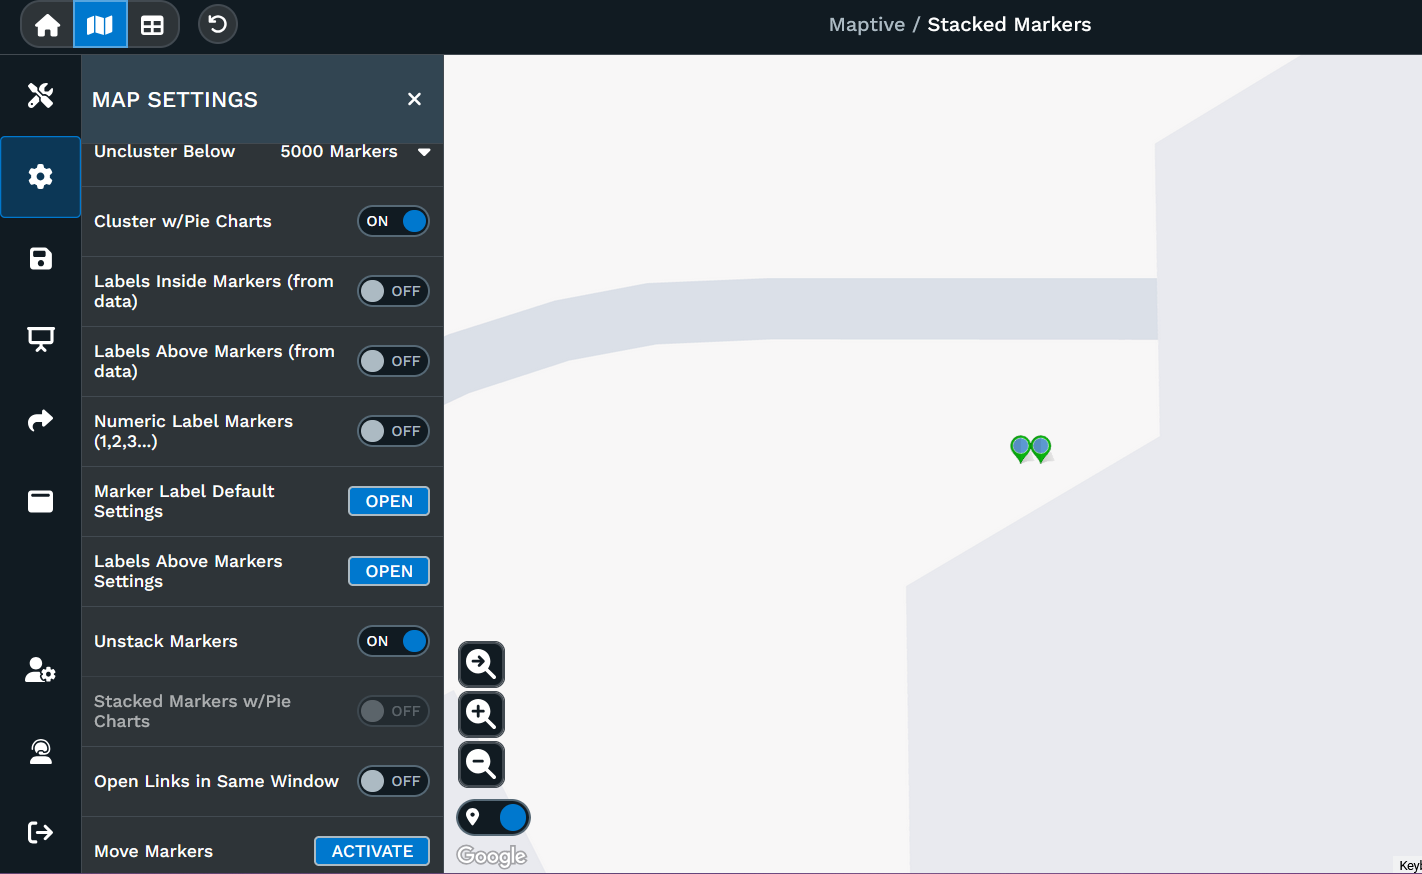Click the Save floppy disk sidebar icon
Image resolution: width=1422 pixels, height=874 pixels.
[40, 259]
